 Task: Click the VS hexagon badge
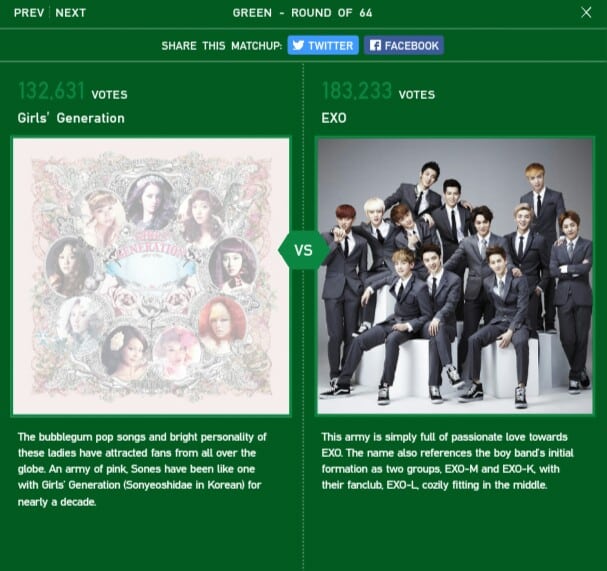coord(303,250)
